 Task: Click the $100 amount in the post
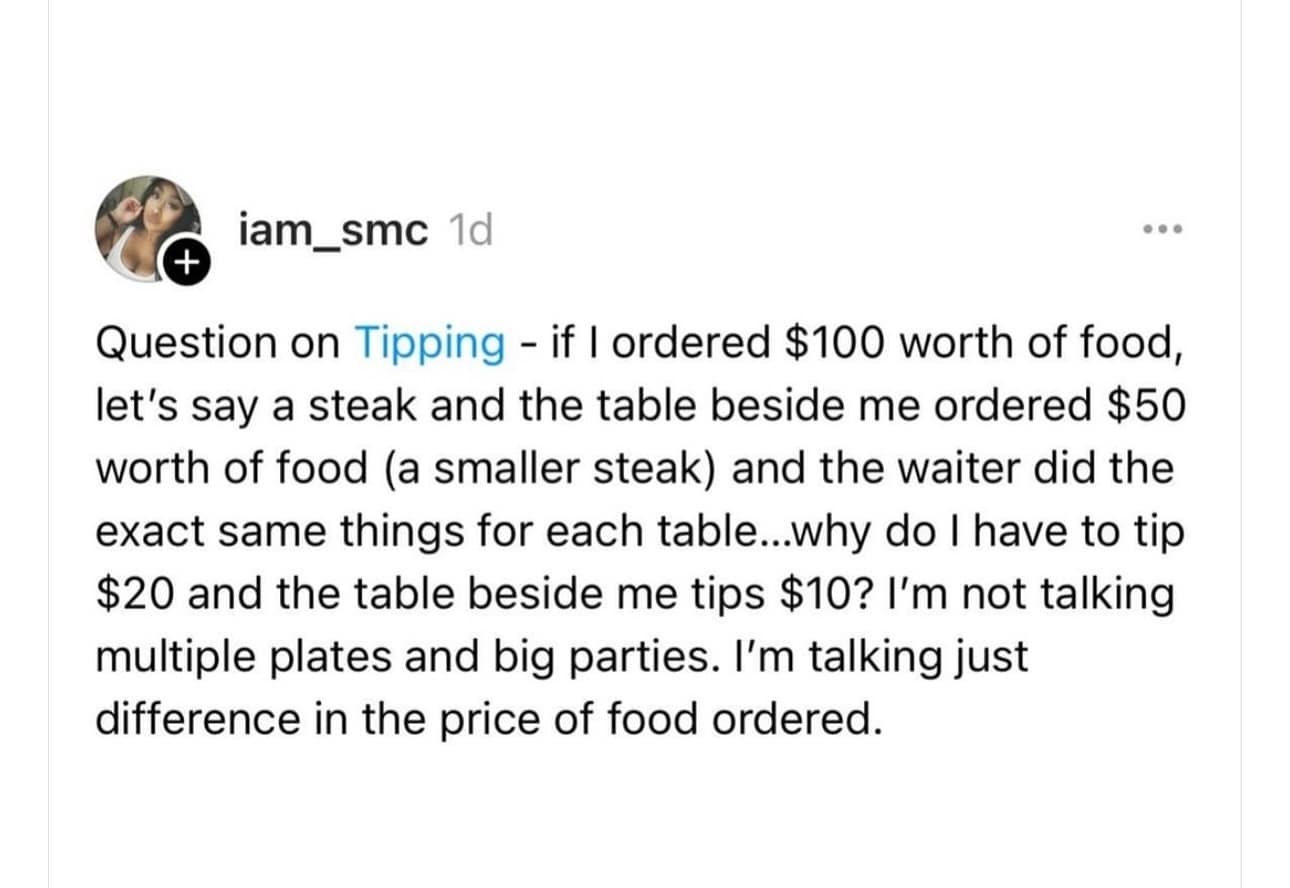831,343
